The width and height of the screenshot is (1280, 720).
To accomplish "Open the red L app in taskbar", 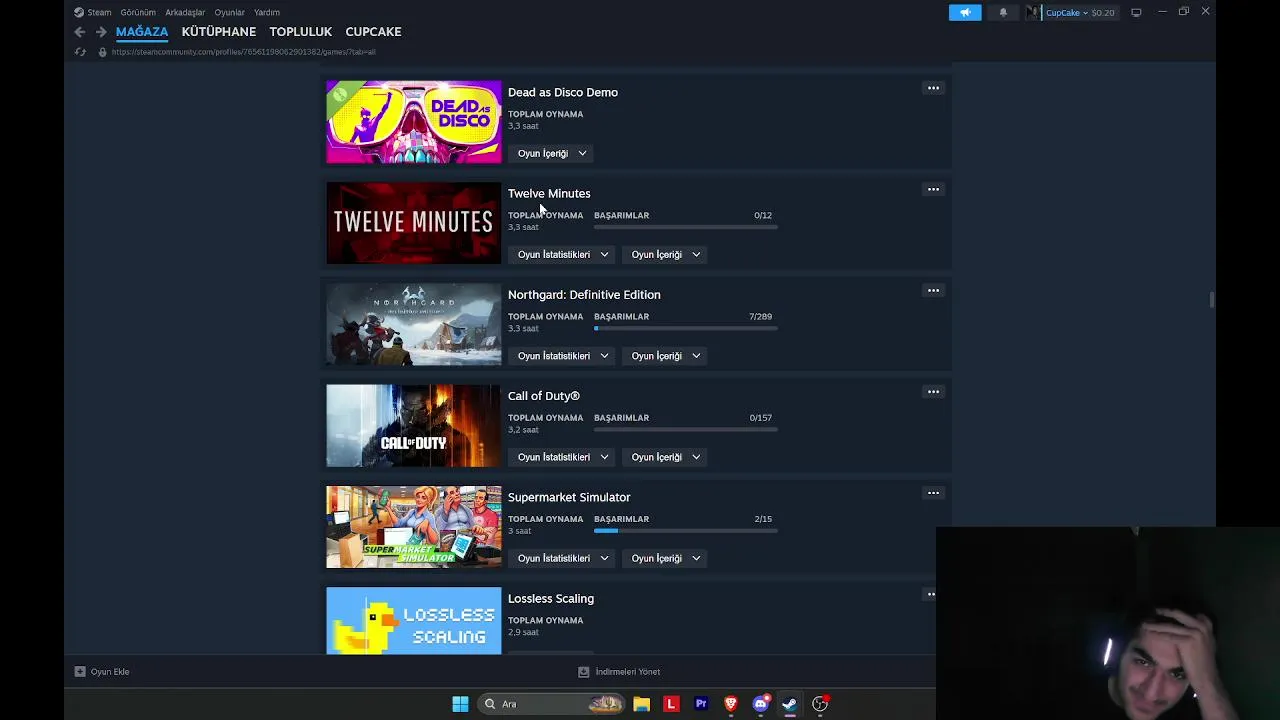I will pyautogui.click(x=671, y=704).
